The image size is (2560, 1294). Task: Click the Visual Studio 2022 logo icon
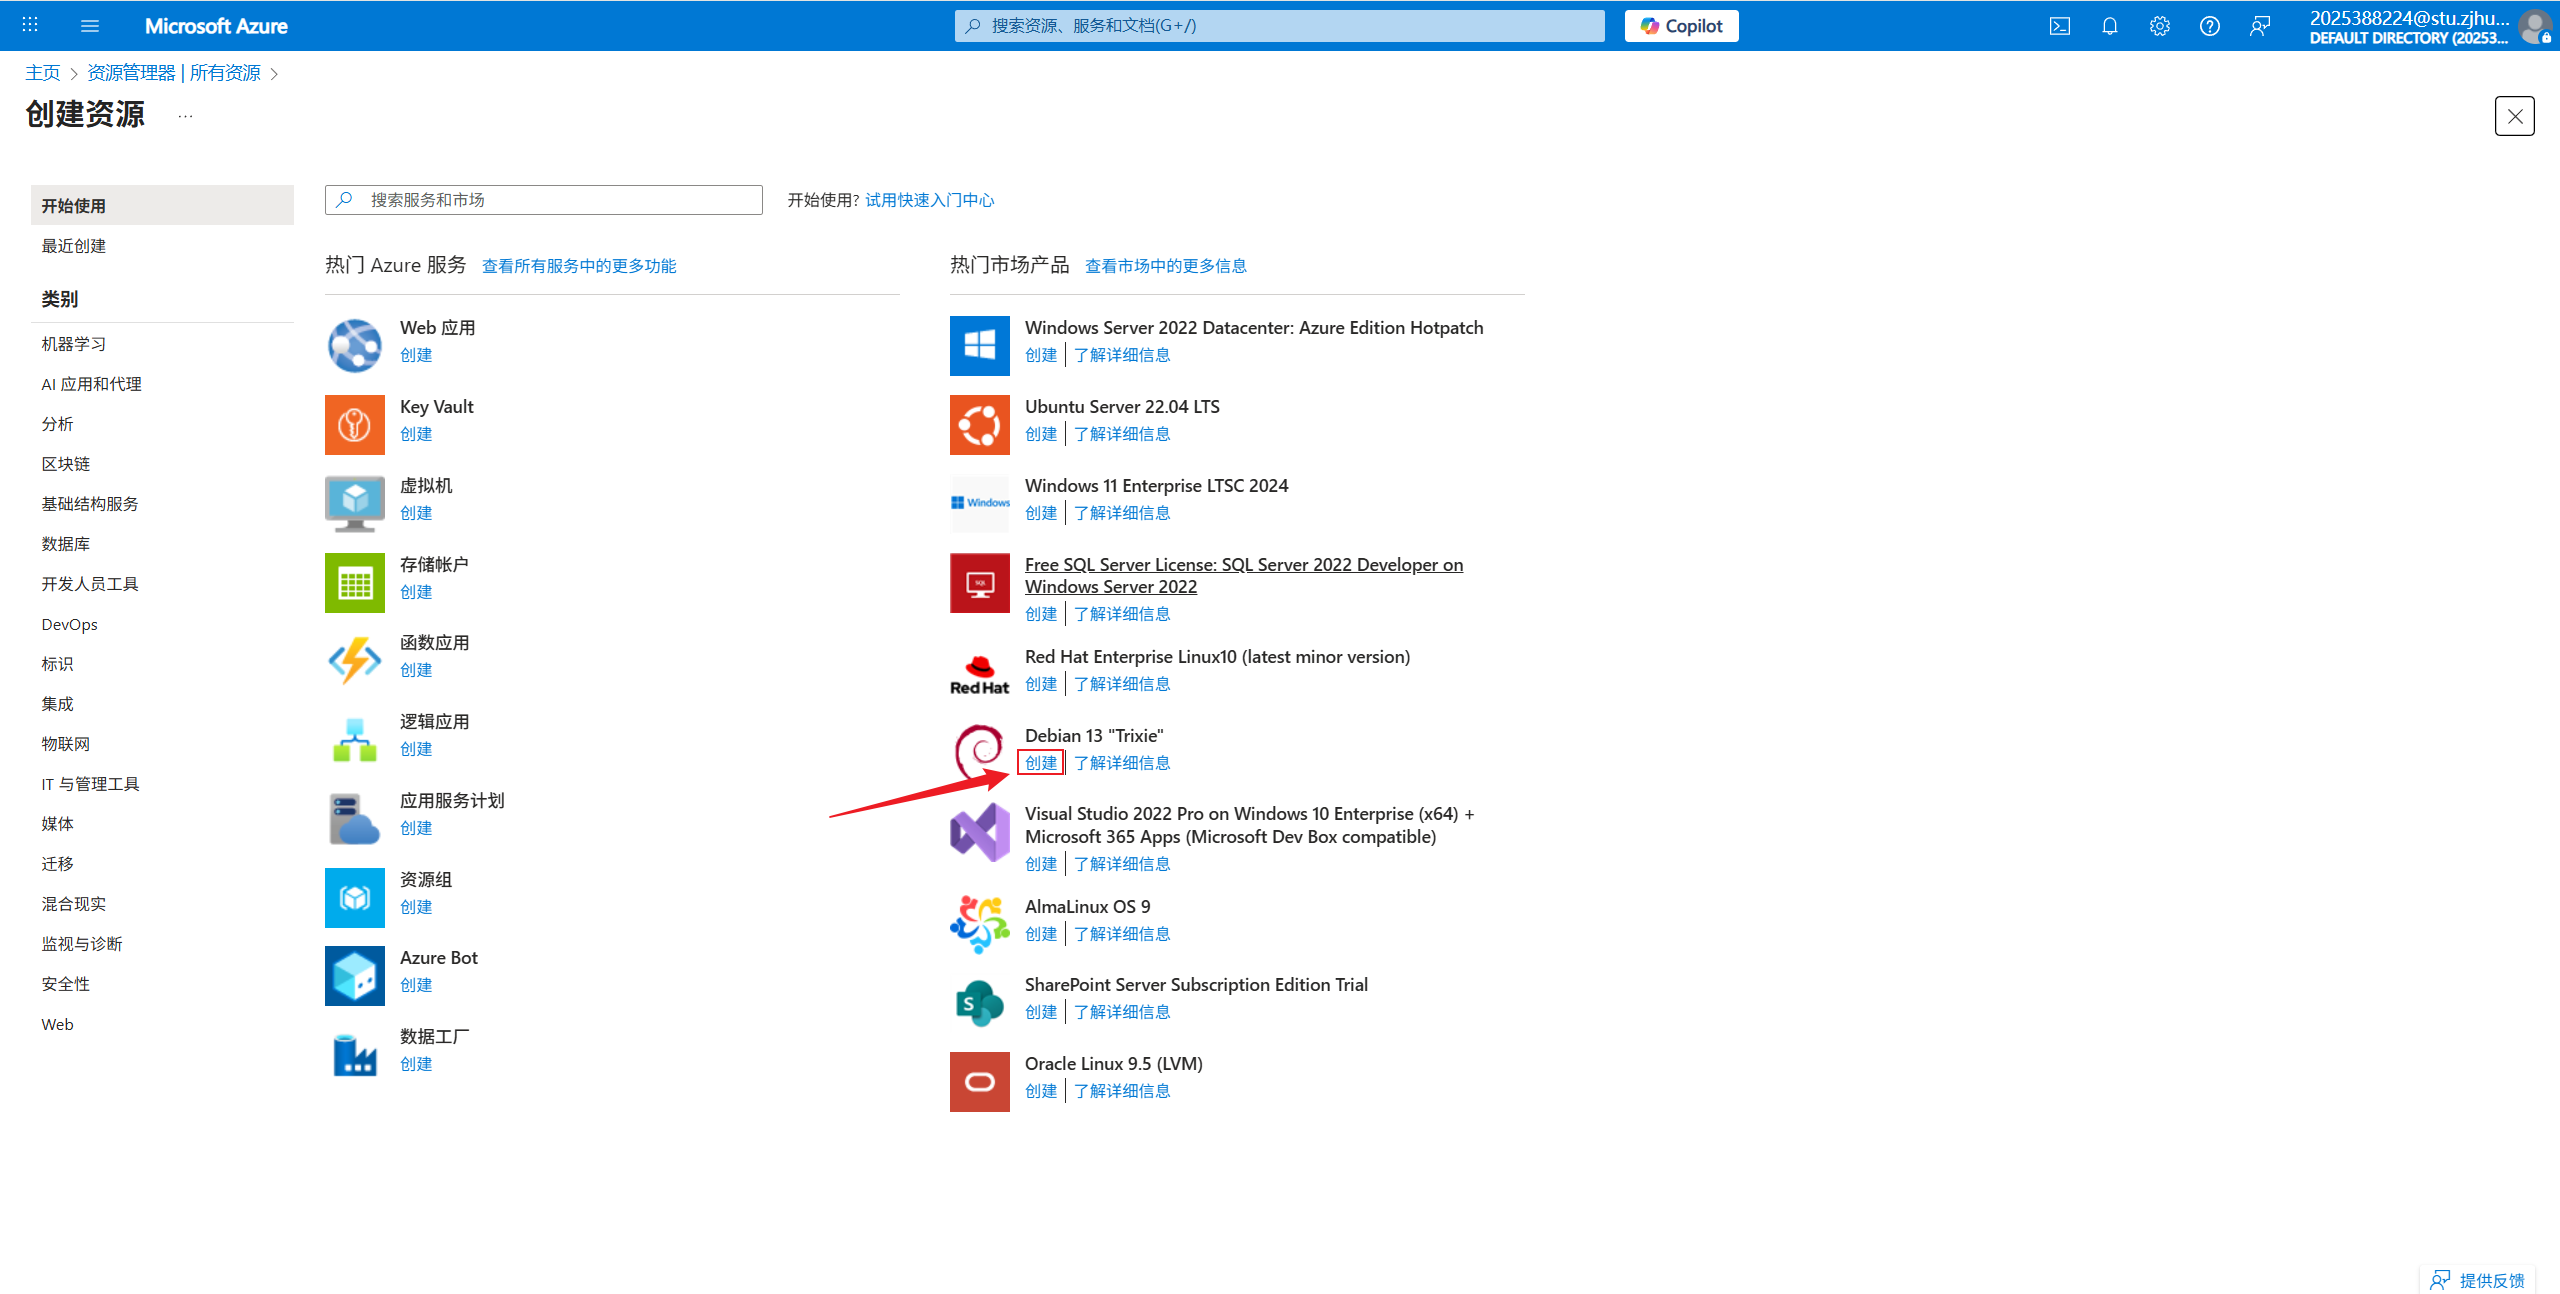[980, 831]
